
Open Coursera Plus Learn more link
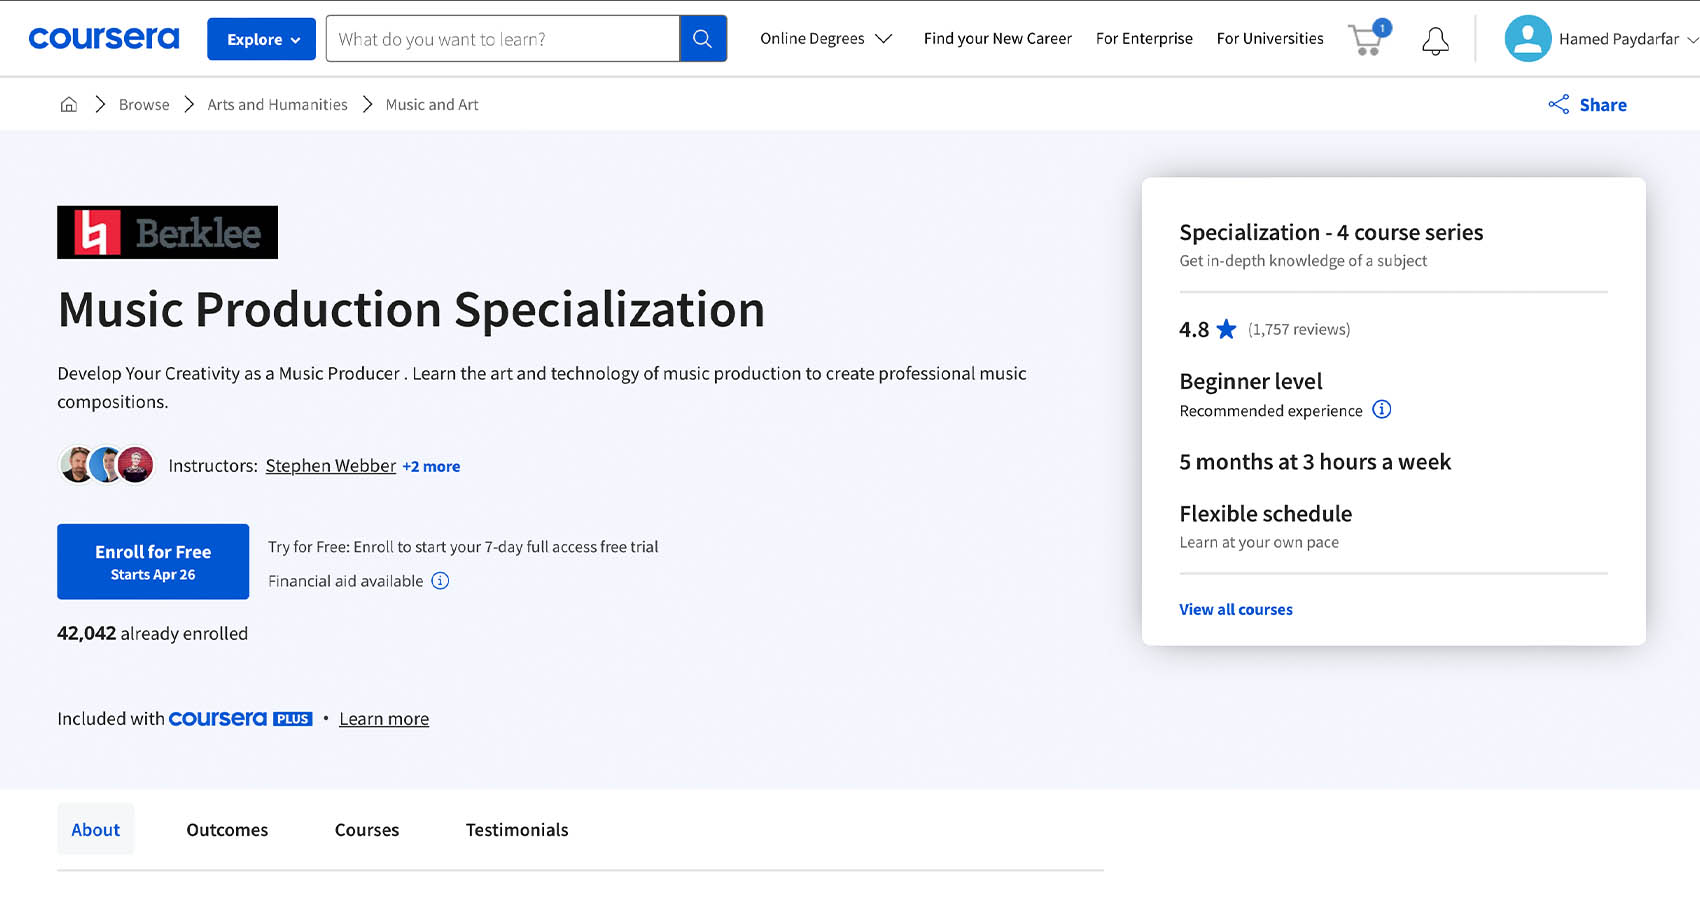(x=384, y=719)
